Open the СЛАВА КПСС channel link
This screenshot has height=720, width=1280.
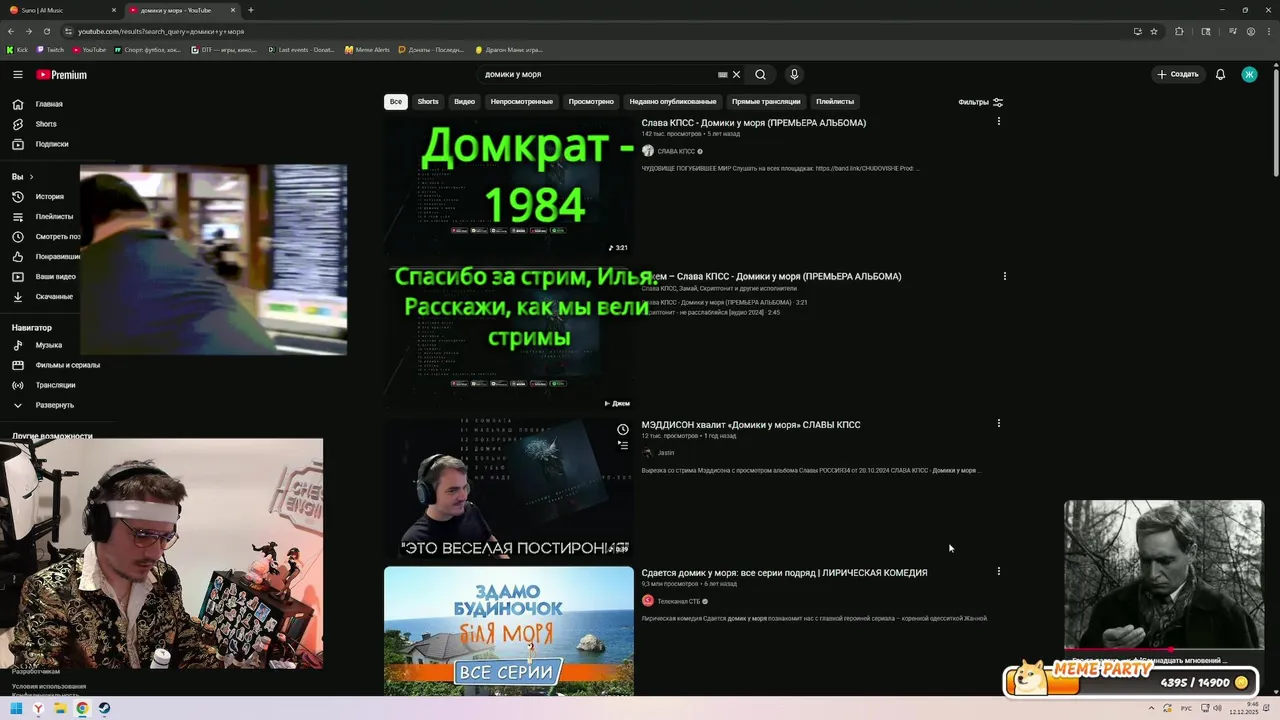676,151
